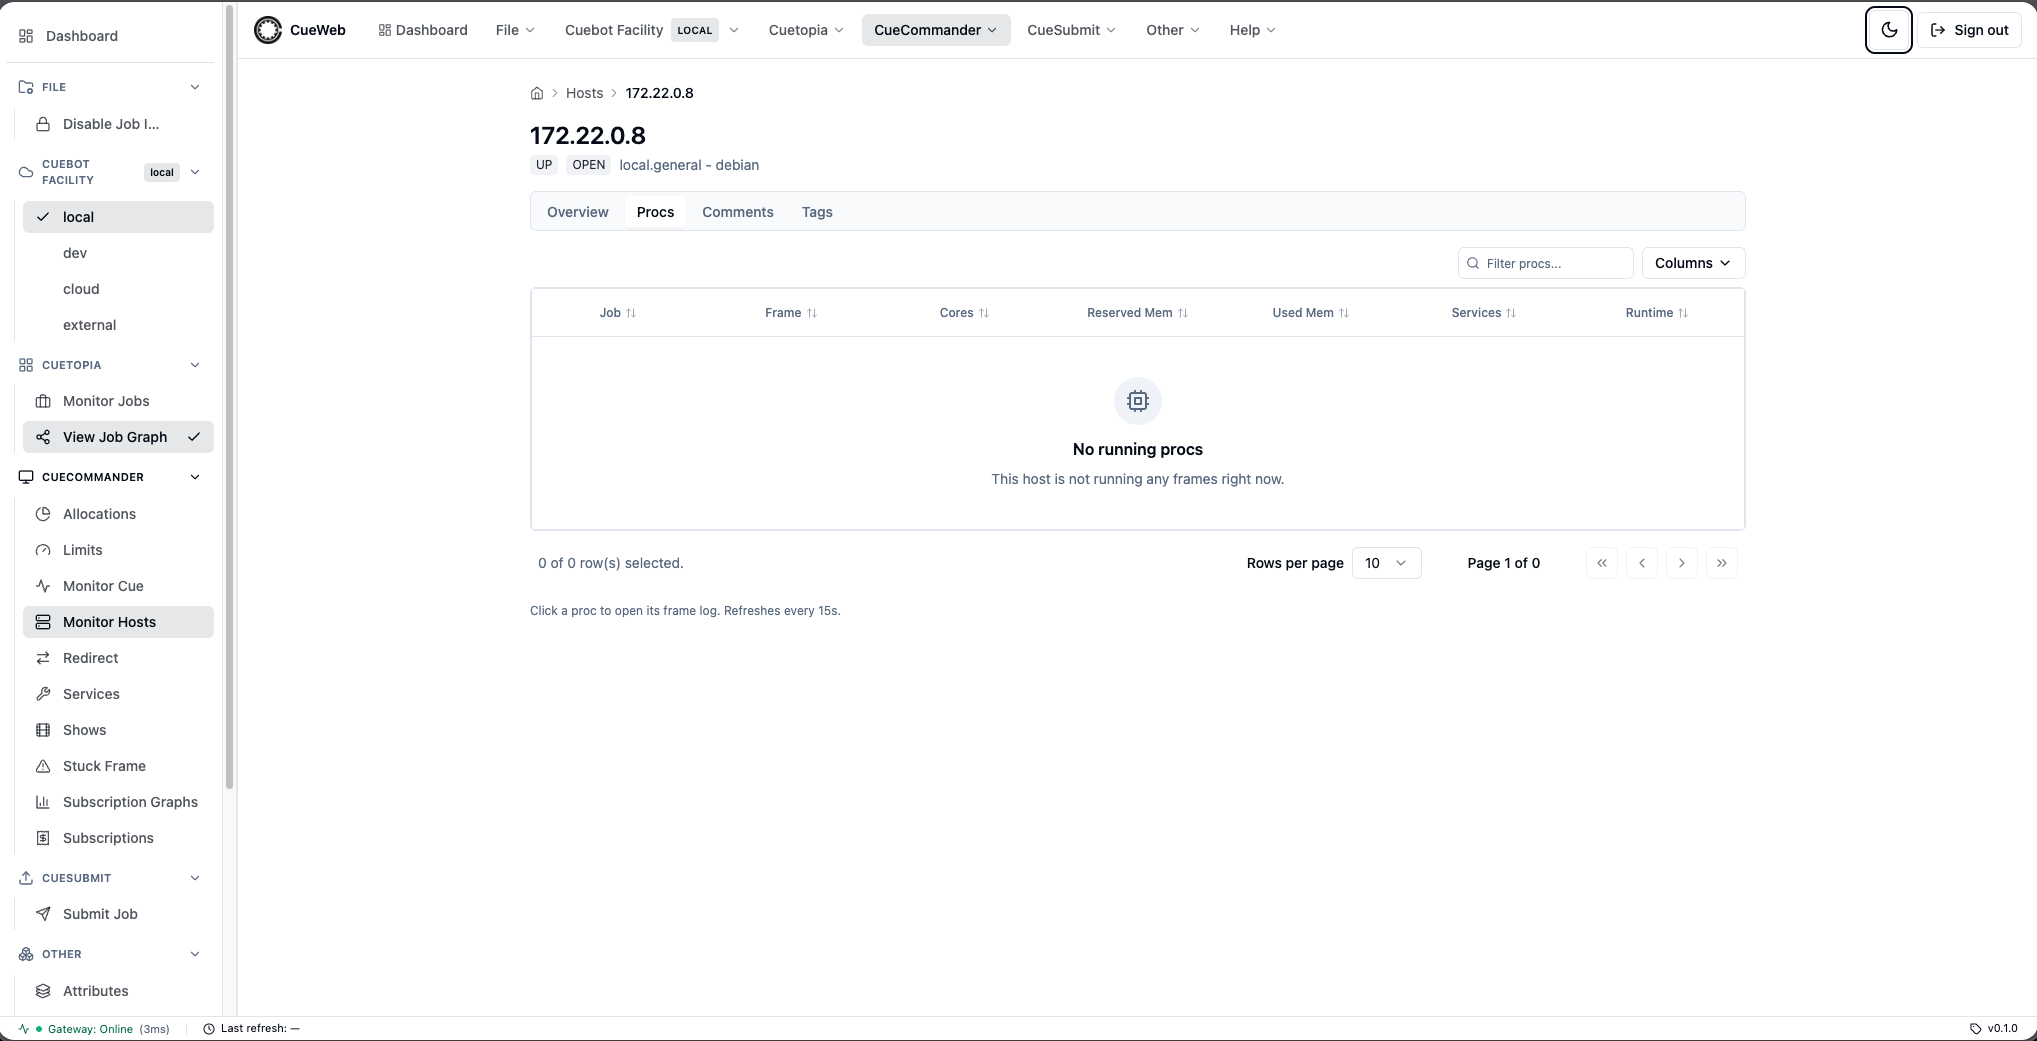Switch to the Comments tab
Screen dimensions: 2037x1041
737,212
